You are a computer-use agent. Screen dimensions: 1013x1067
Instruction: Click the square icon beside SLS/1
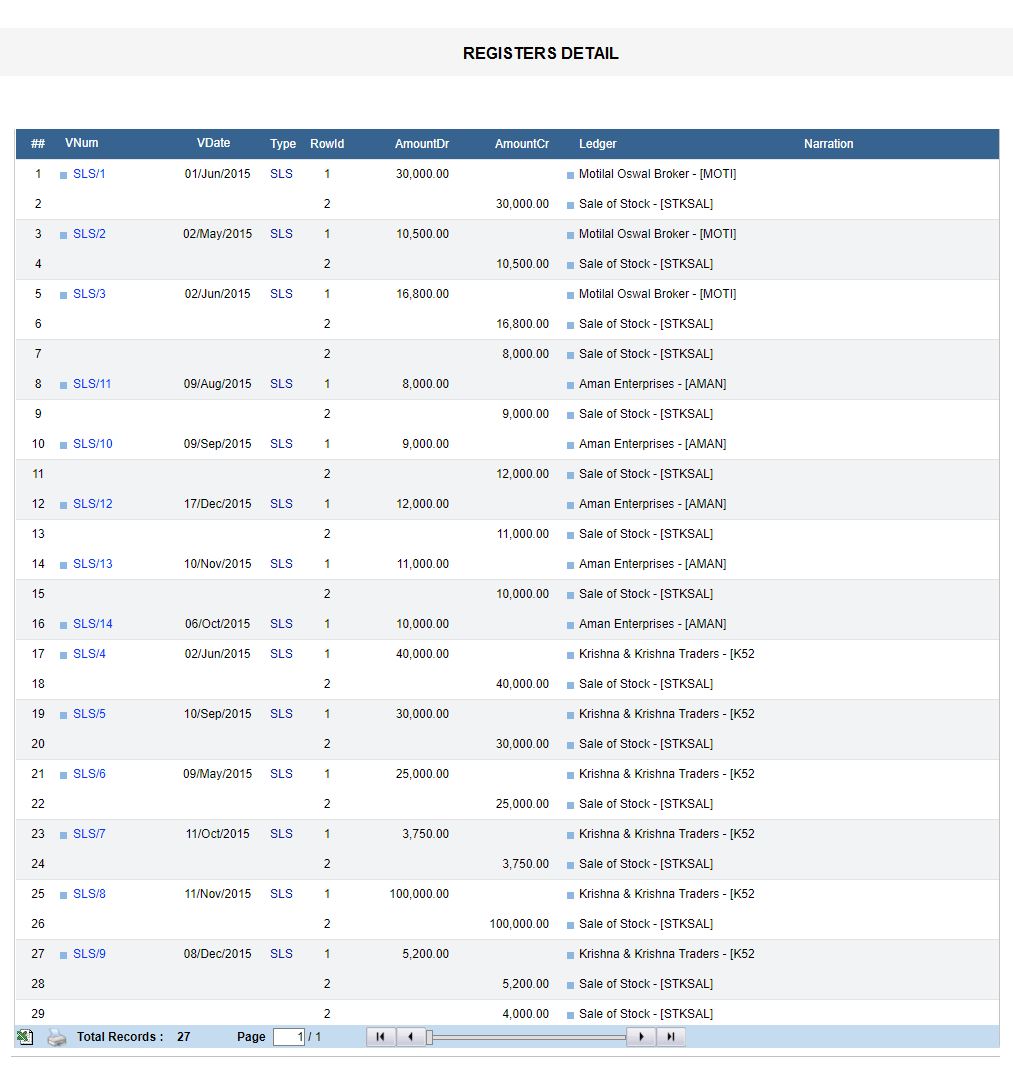64,175
